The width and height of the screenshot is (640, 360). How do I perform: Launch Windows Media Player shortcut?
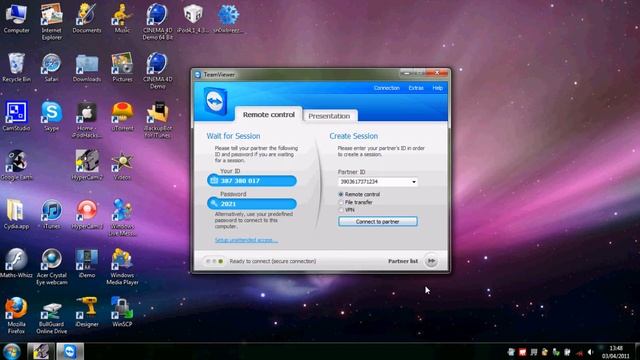(x=122, y=267)
